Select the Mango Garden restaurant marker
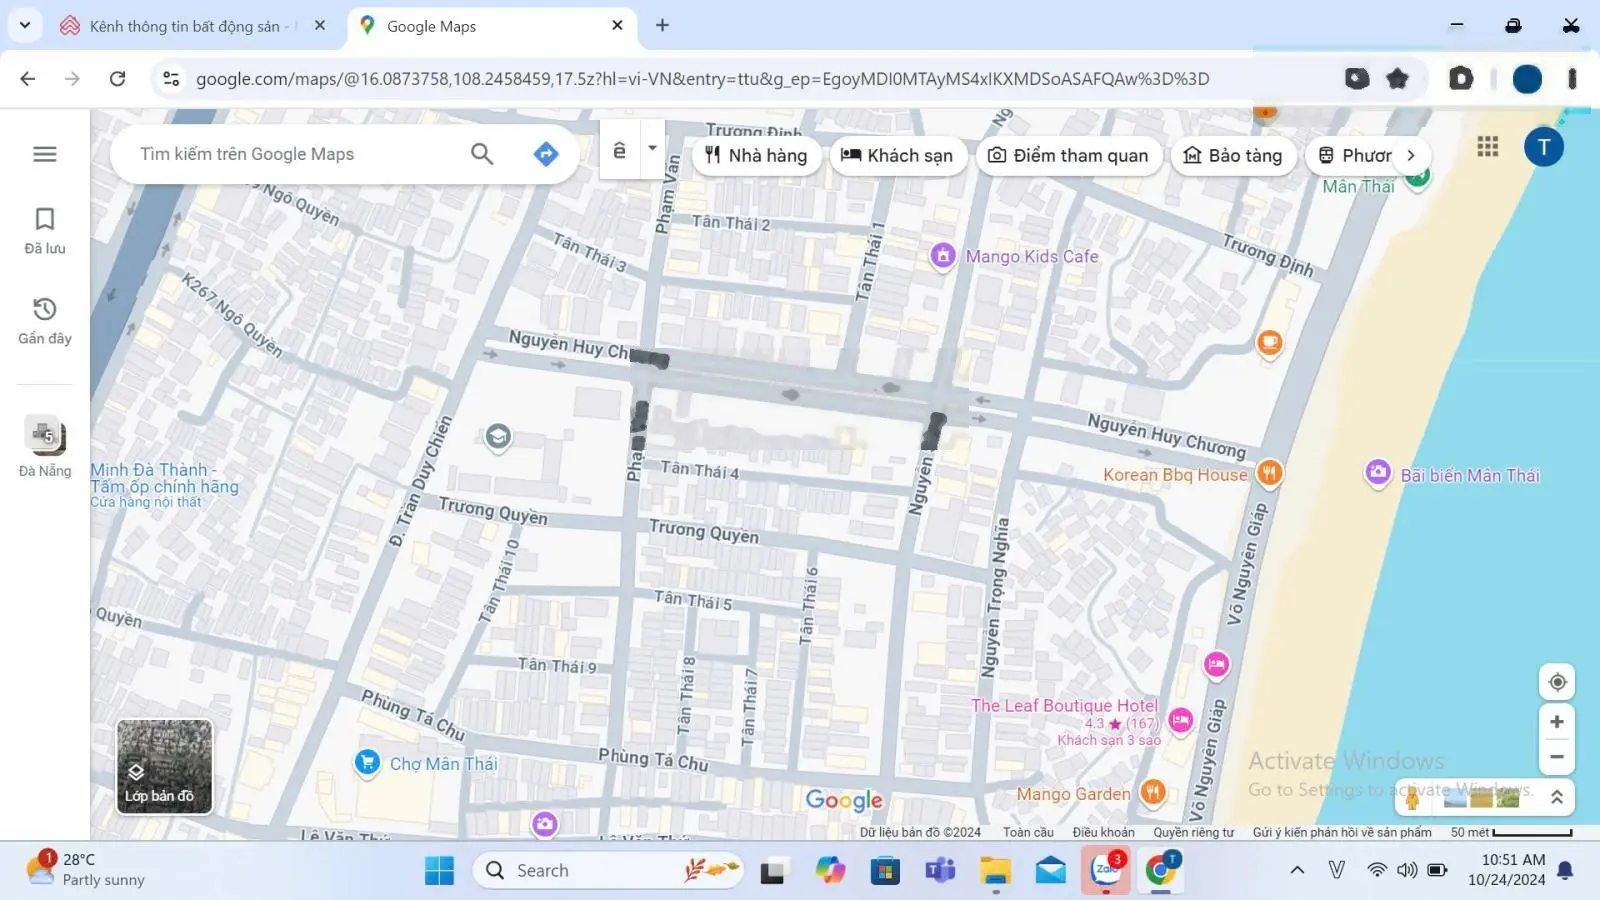 click(x=1152, y=793)
